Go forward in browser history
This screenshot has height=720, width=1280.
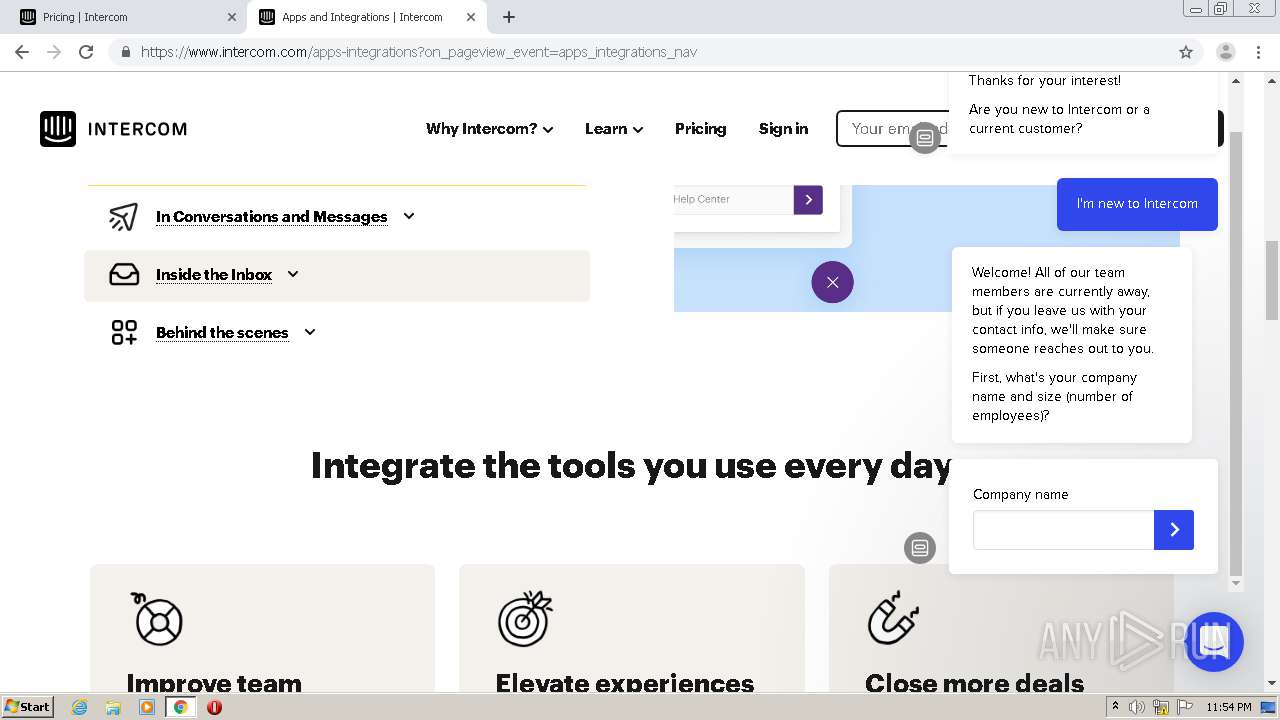pos(54,52)
